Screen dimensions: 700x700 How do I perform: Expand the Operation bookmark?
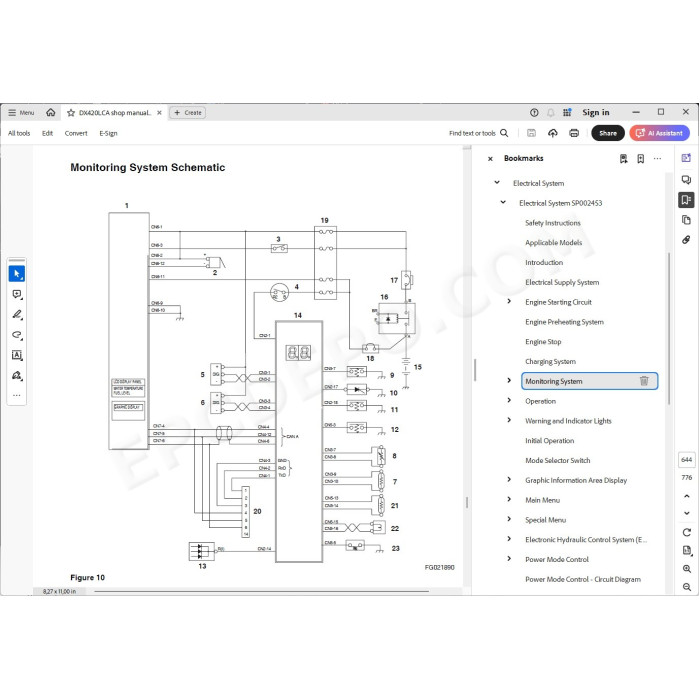click(509, 400)
